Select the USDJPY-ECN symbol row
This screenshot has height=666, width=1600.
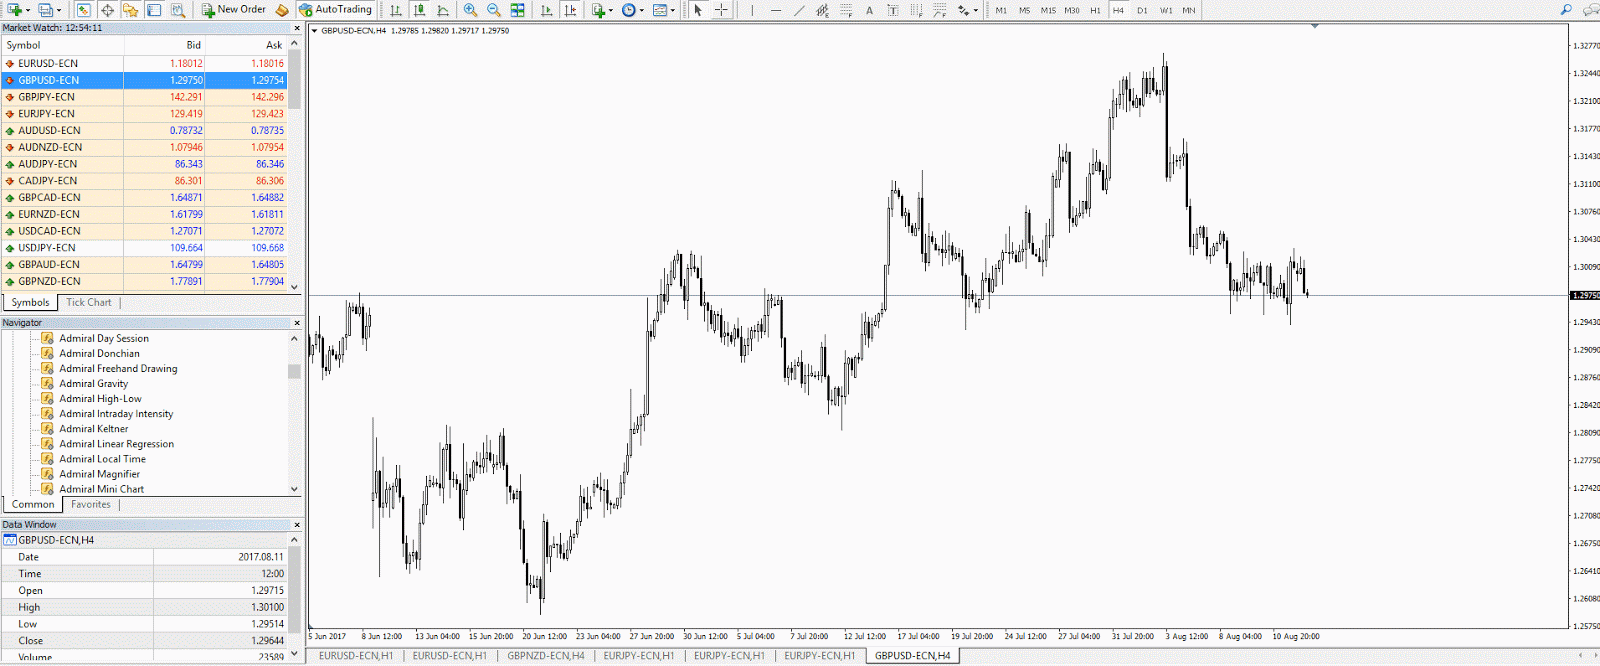144,248
